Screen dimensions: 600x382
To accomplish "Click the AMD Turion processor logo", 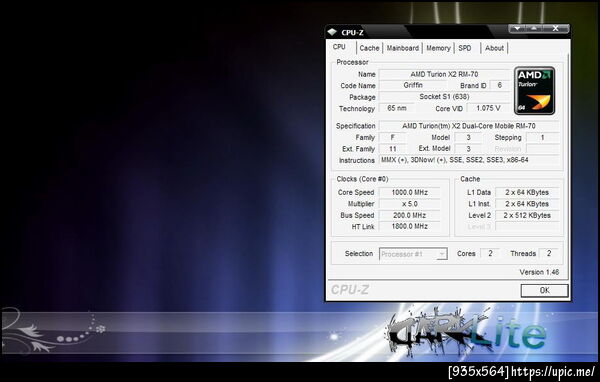I will coord(534,91).
